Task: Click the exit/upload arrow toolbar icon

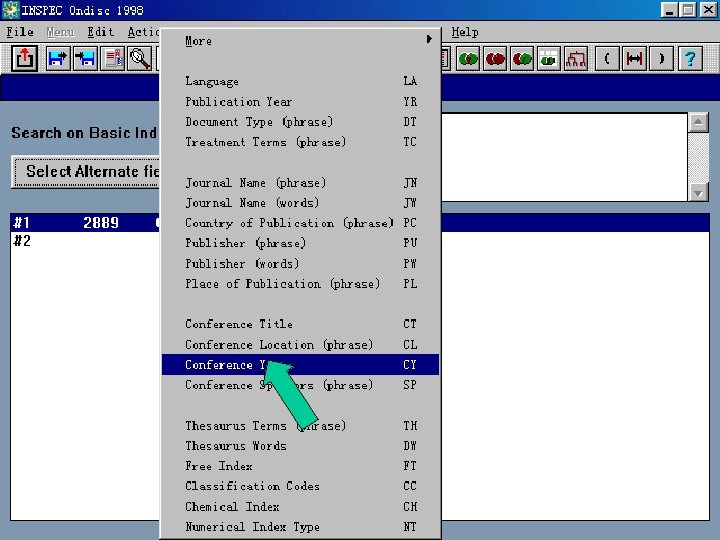Action: pyautogui.click(x=24, y=58)
